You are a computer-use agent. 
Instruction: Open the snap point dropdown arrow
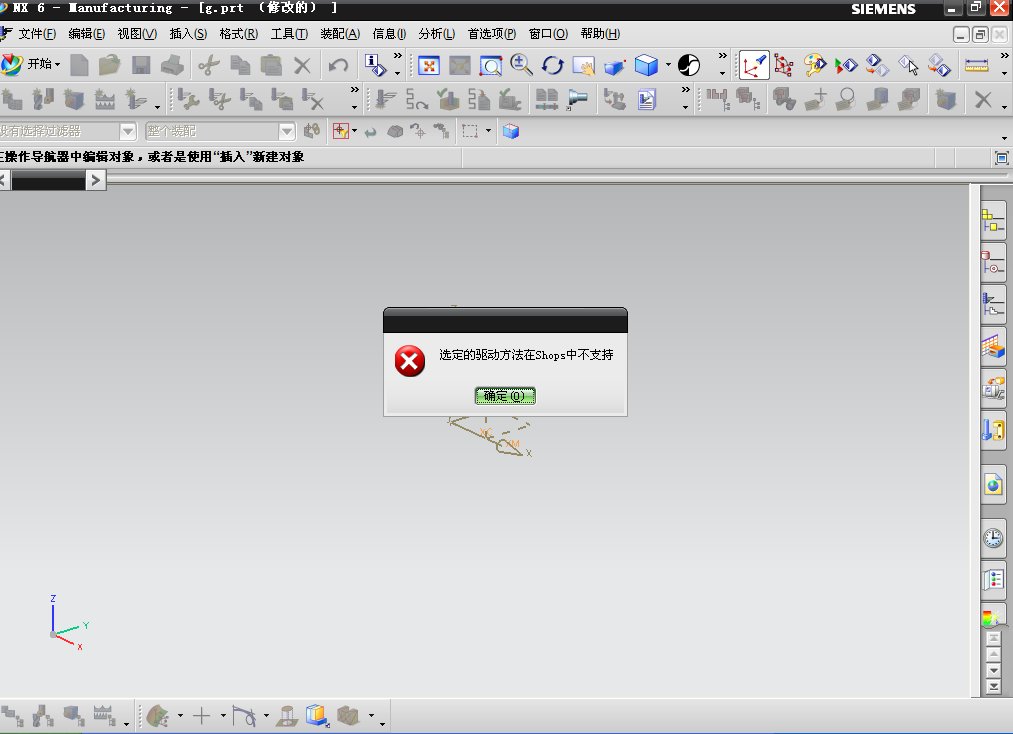click(355, 131)
